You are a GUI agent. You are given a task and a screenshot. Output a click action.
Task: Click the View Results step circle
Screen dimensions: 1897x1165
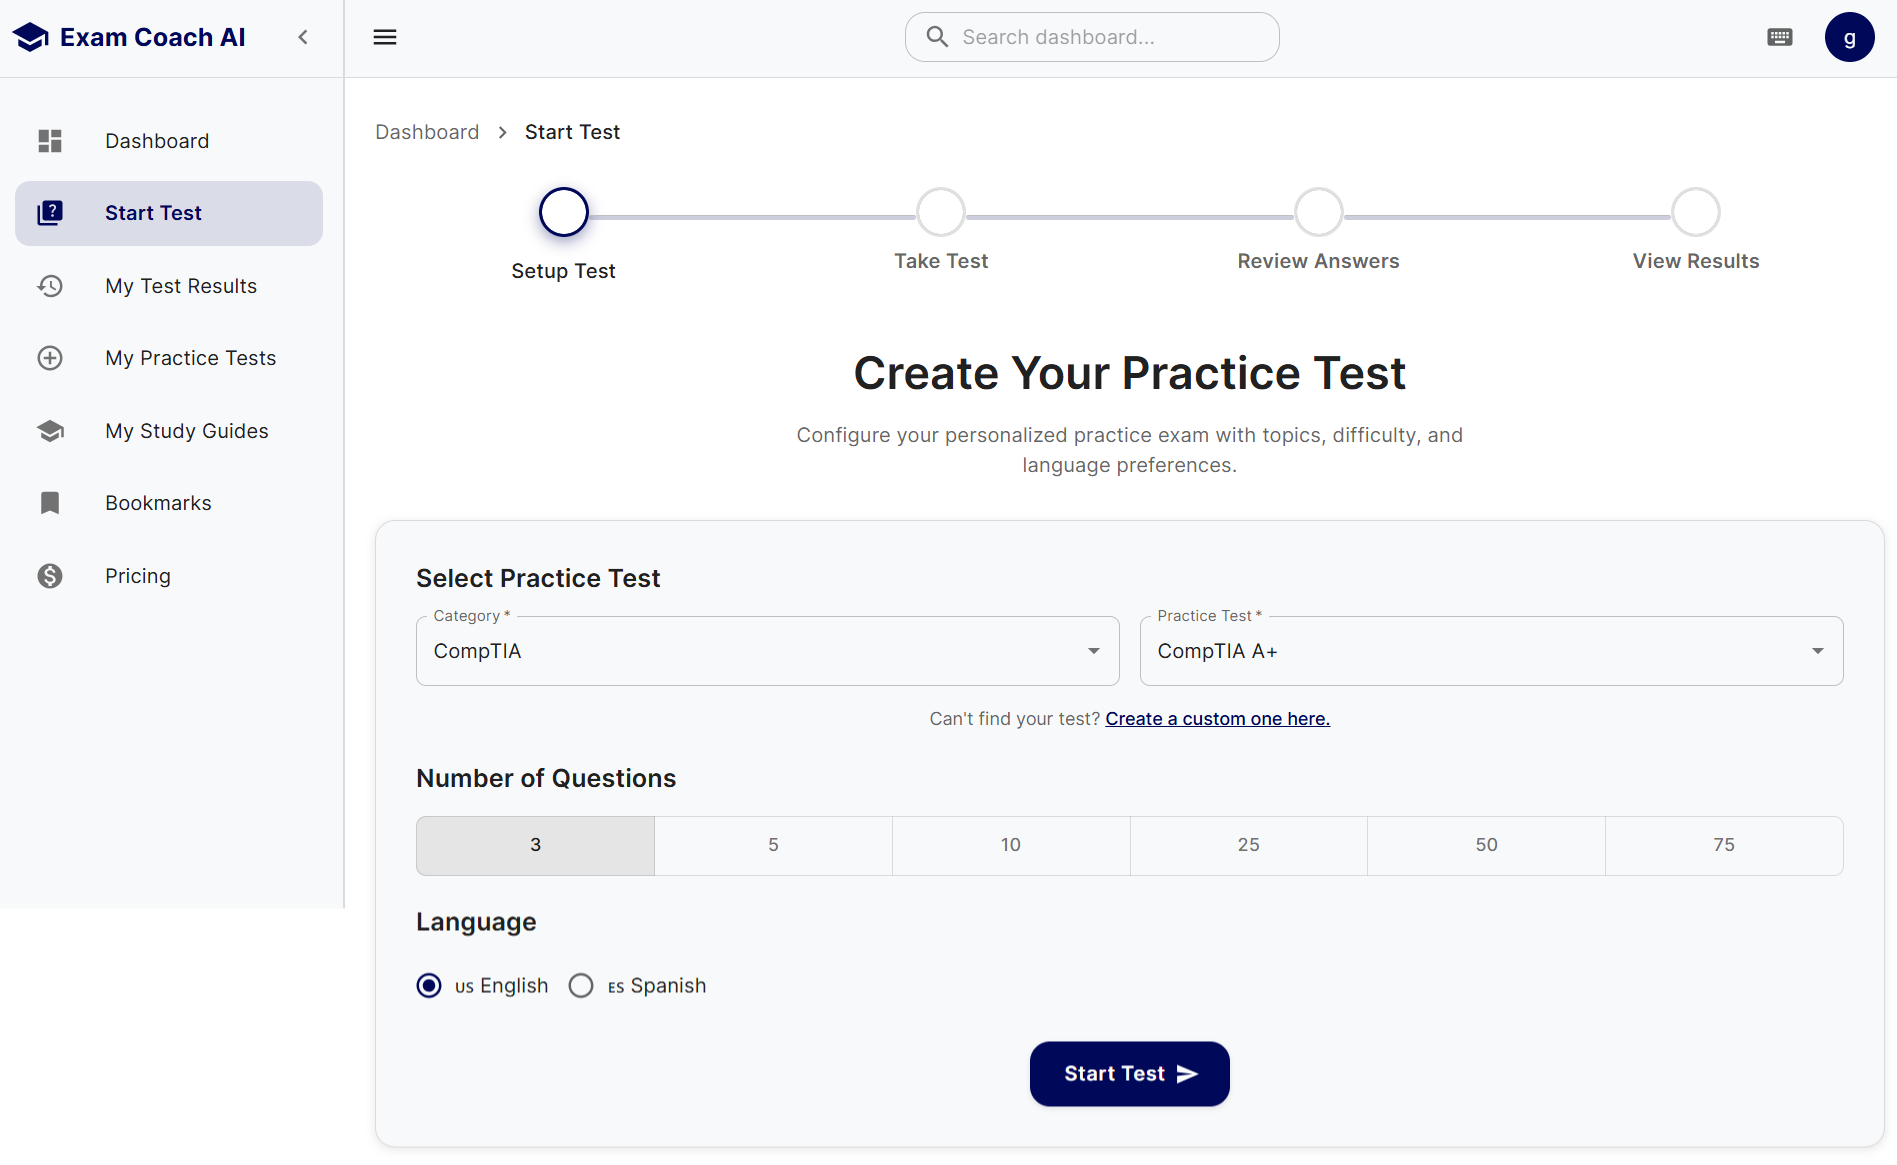(1696, 212)
